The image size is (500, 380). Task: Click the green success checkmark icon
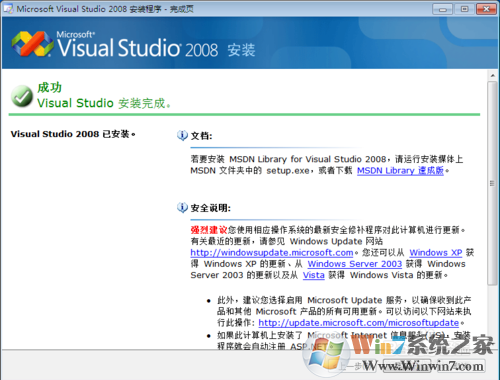click(x=22, y=96)
